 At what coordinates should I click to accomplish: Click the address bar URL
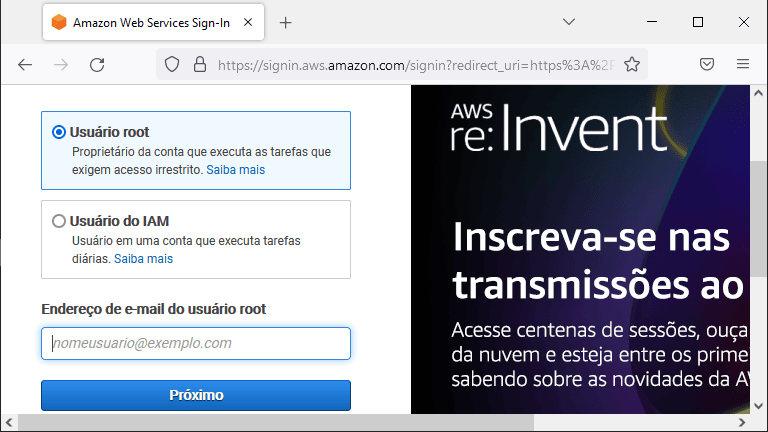(416, 65)
